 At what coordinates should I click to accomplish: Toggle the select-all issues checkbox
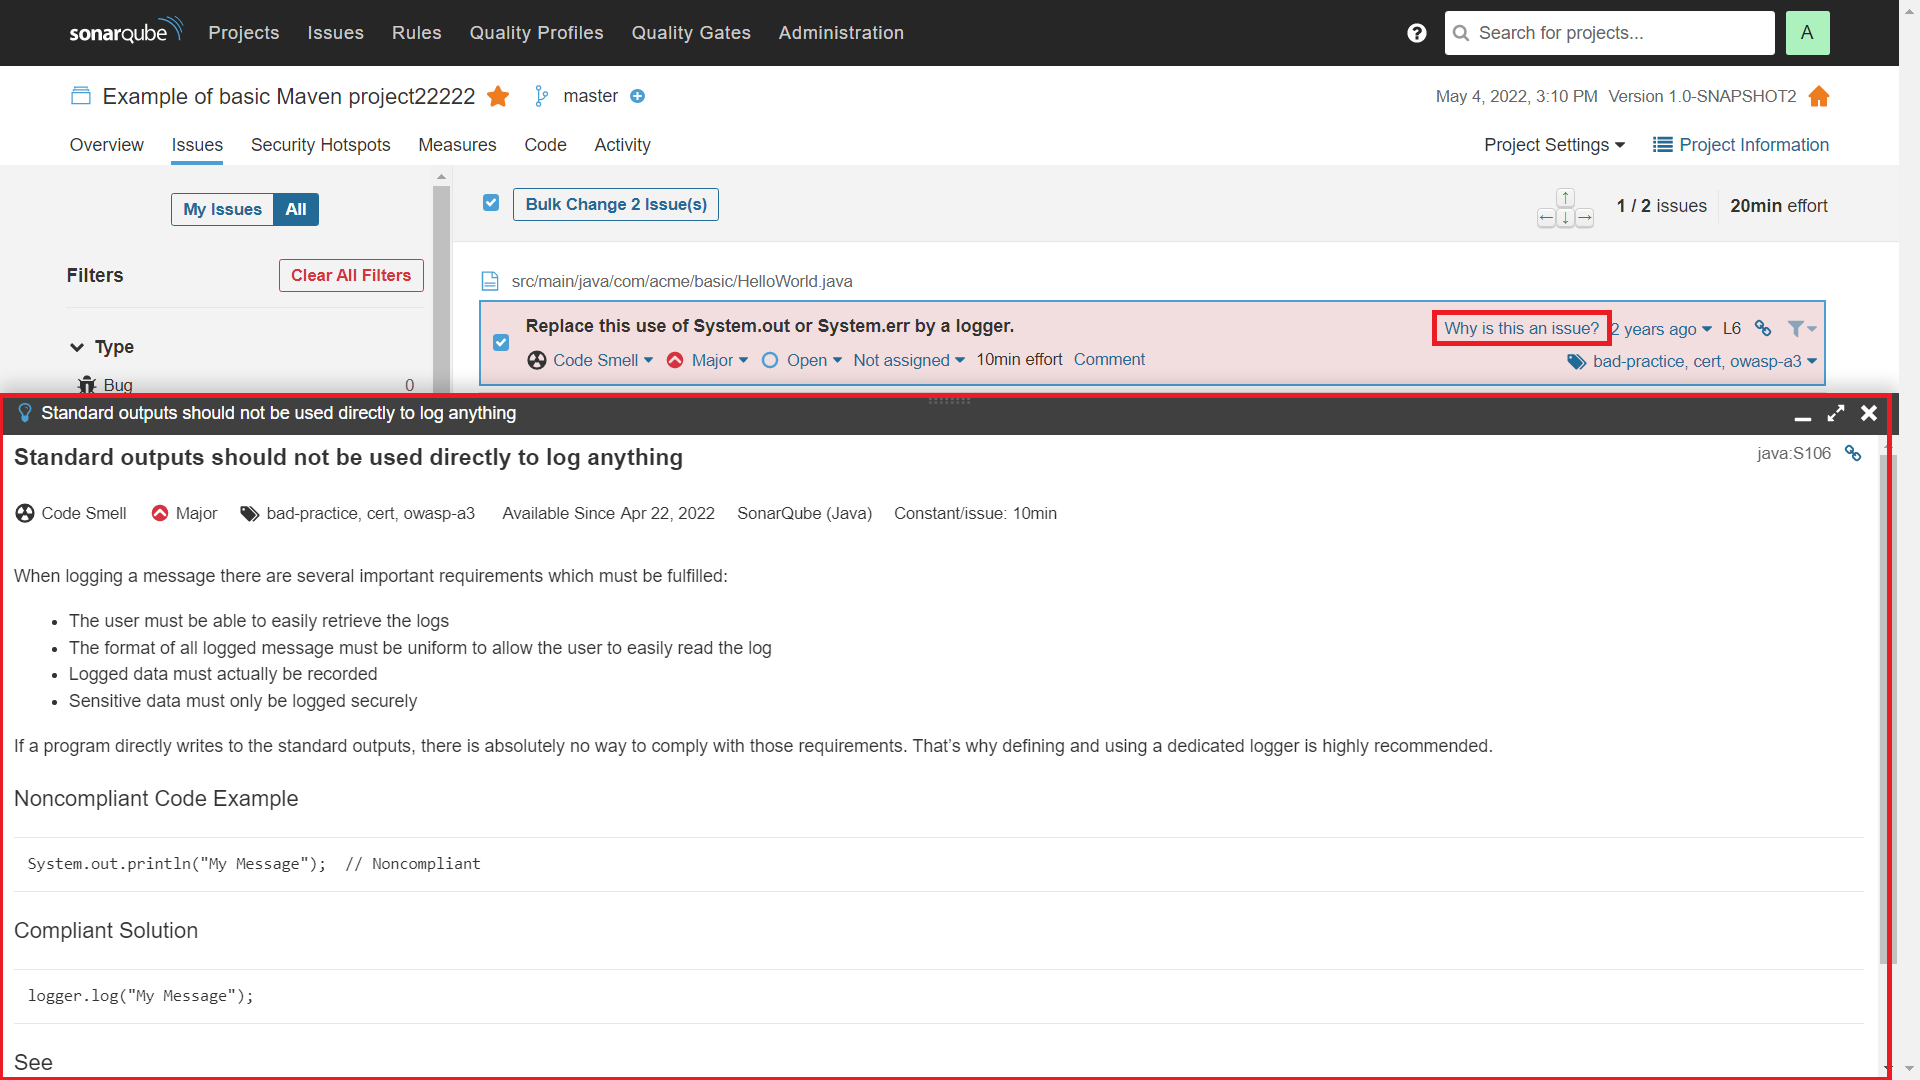[x=491, y=203]
